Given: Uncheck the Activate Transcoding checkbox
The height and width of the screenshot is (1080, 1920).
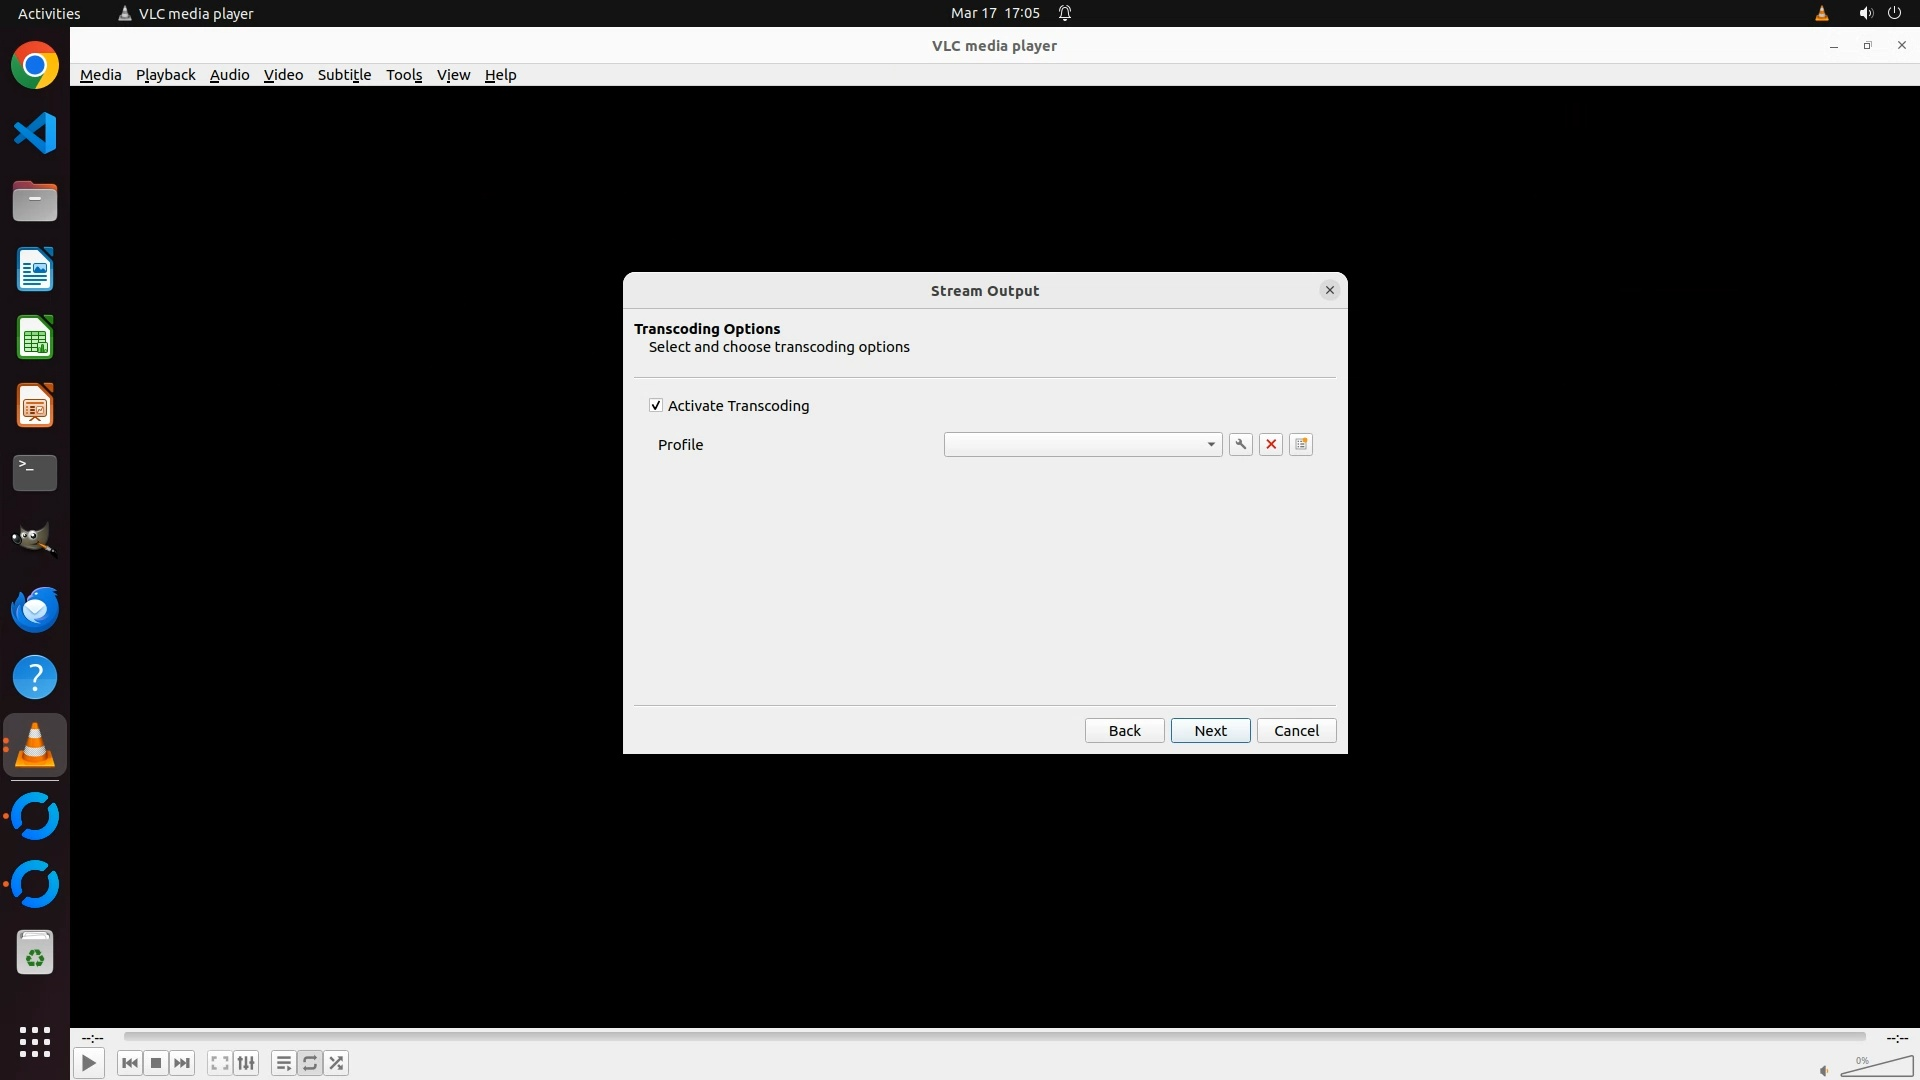Looking at the screenshot, I should (x=656, y=406).
